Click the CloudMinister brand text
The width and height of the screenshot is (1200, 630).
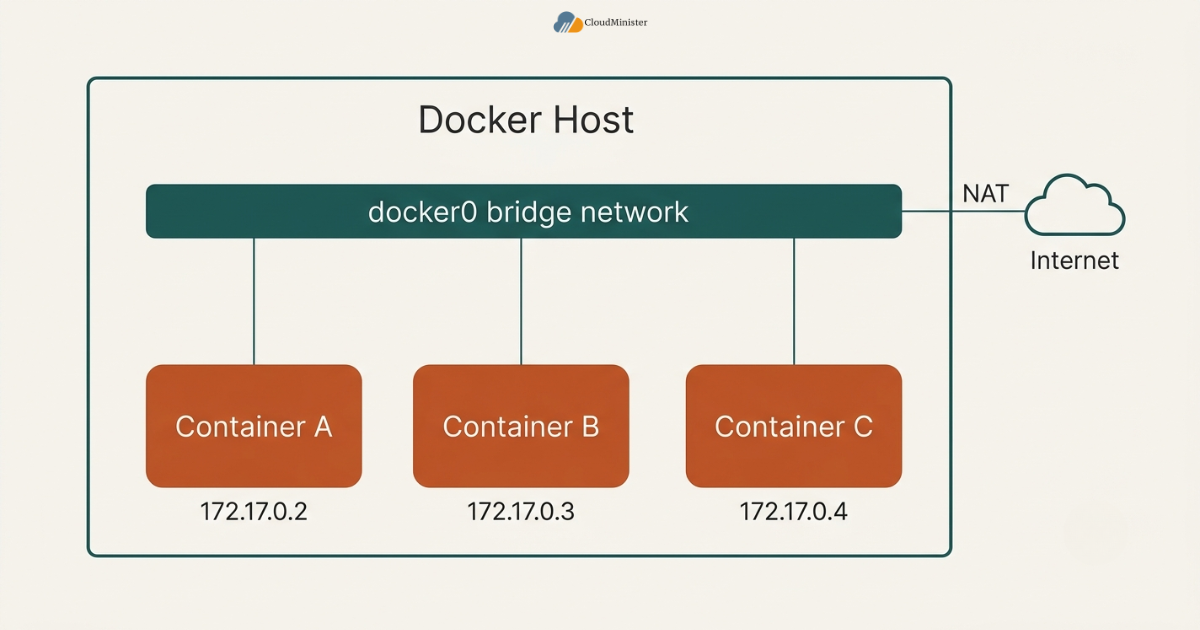click(616, 22)
